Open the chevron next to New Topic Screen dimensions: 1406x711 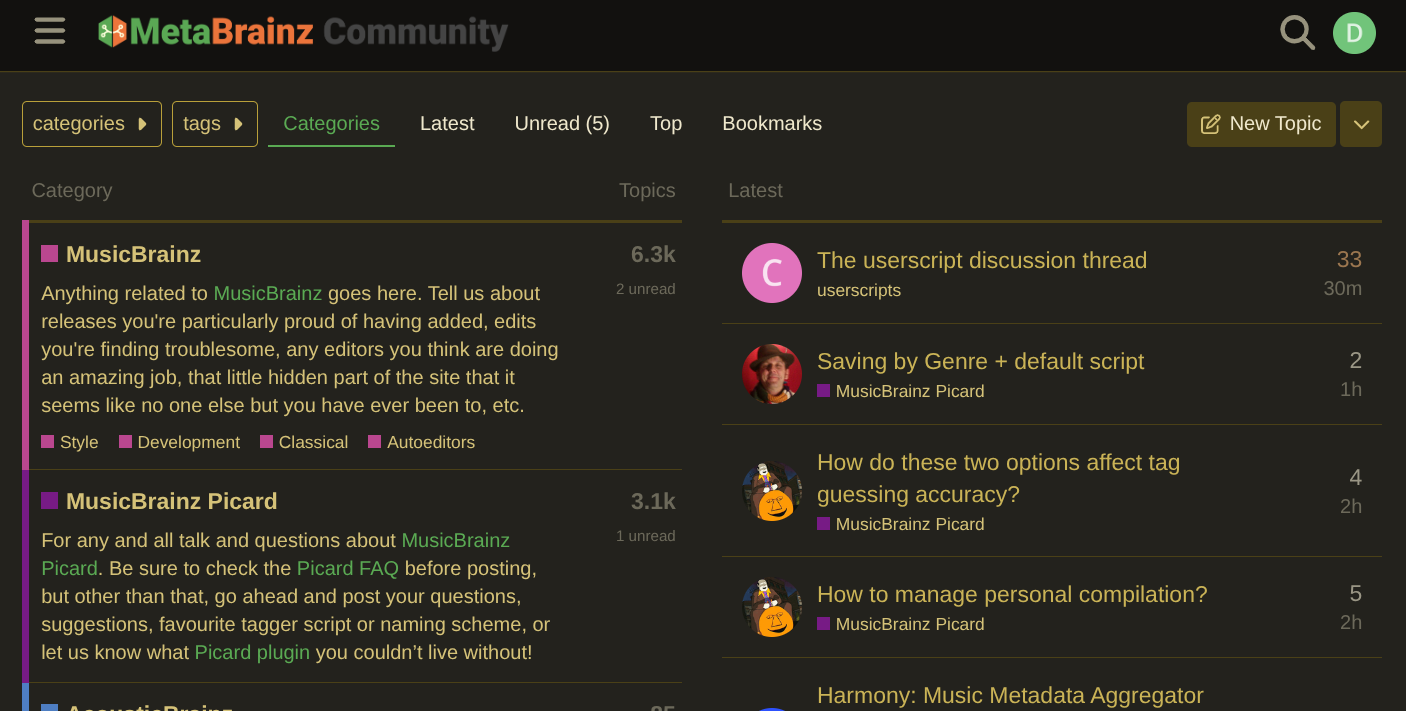click(x=1361, y=124)
